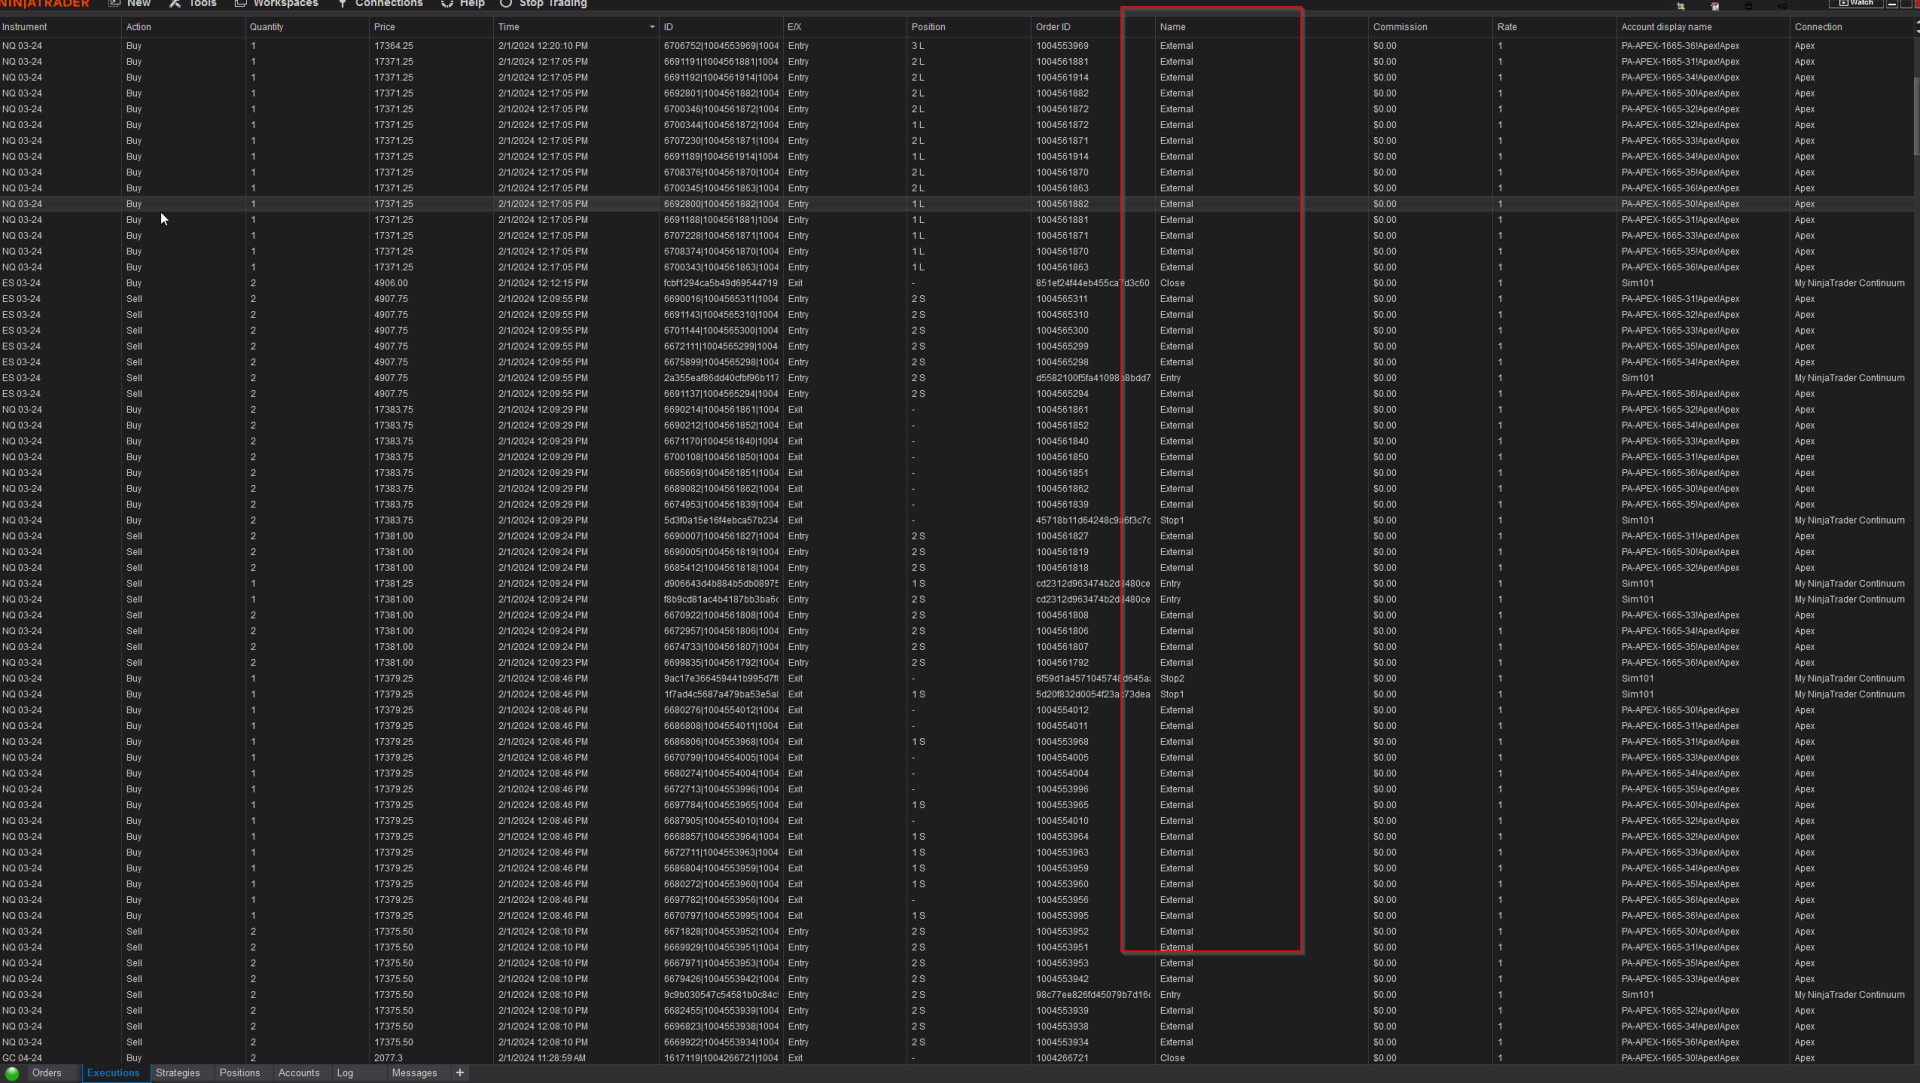Viewport: 1920px width, 1083px height.
Task: Open the Messages tab
Action: (414, 1073)
